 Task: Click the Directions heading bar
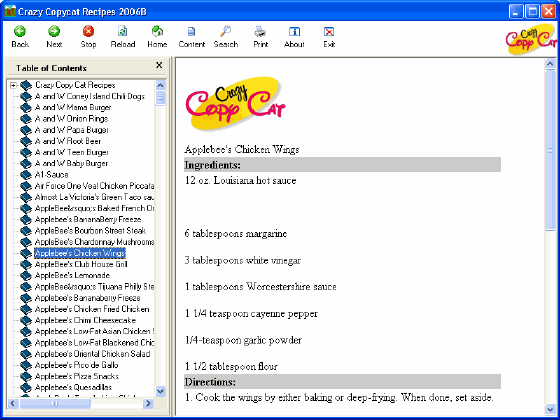pyautogui.click(x=342, y=382)
